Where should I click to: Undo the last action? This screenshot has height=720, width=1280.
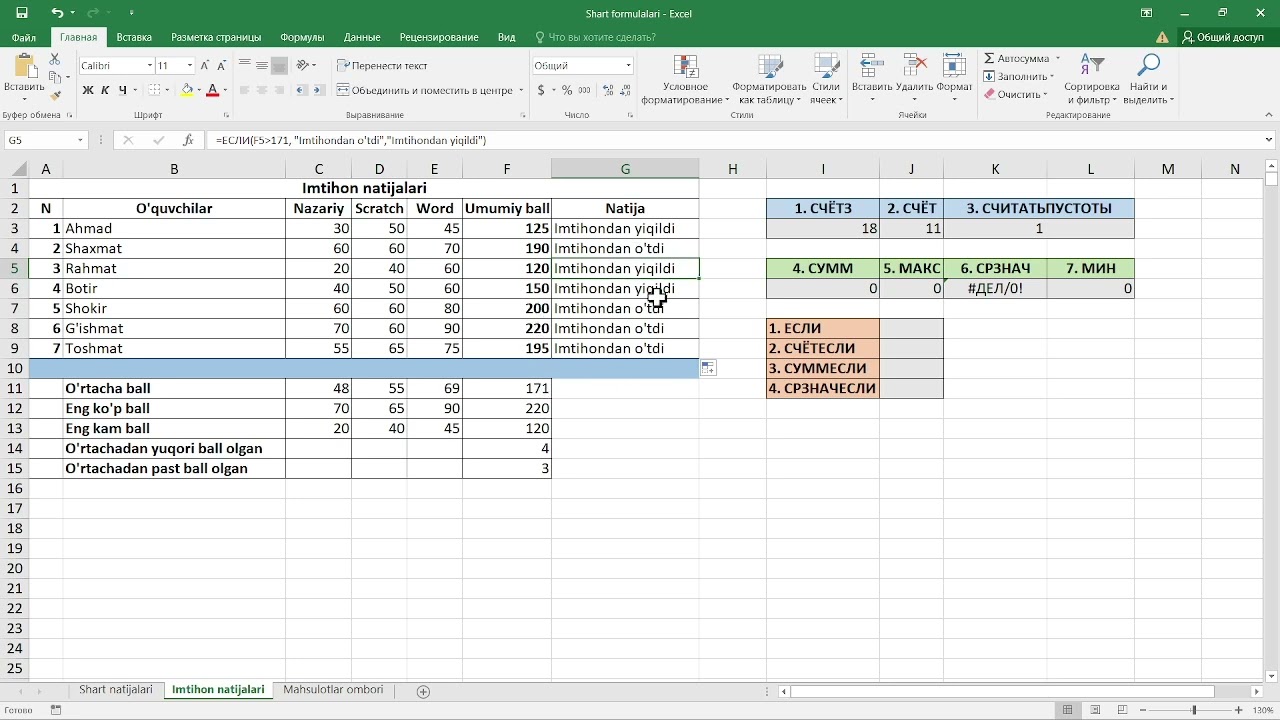(57, 13)
